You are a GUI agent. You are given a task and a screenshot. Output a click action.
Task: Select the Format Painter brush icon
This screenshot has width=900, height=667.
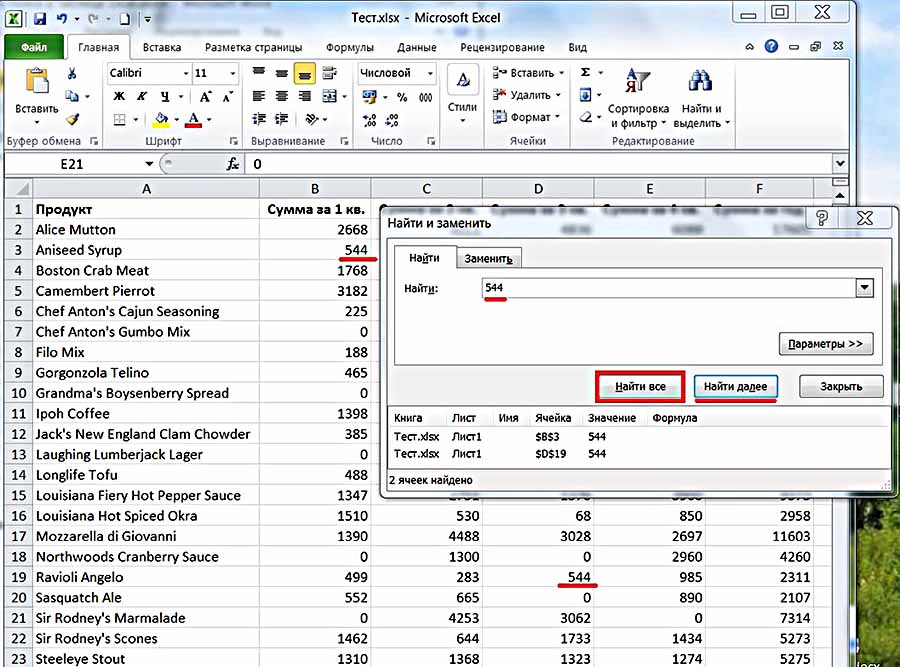point(72,118)
